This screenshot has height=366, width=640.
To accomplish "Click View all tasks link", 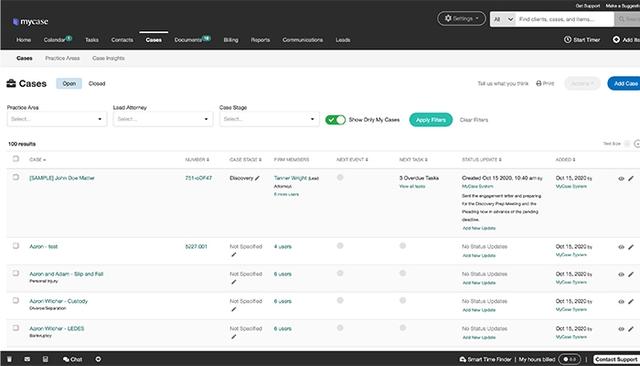I will [412, 186].
